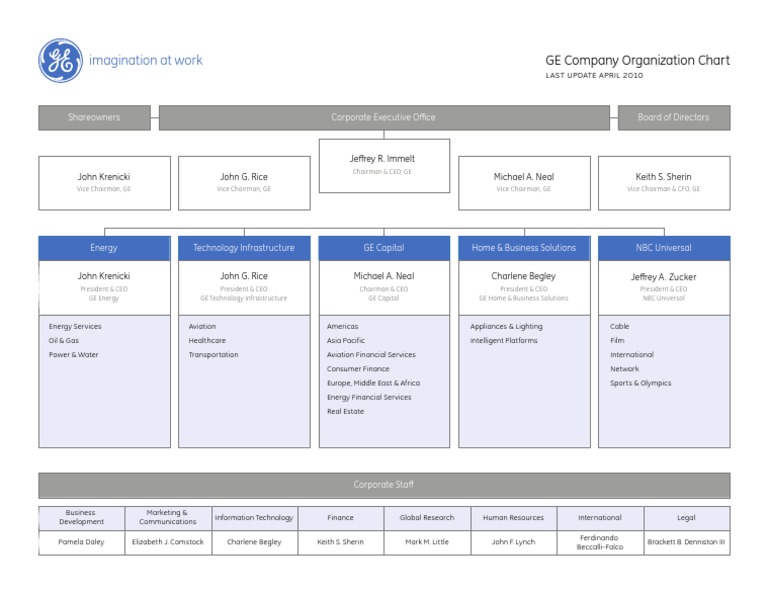
Task: Click Home & Business Solutions header
Action: [524, 248]
